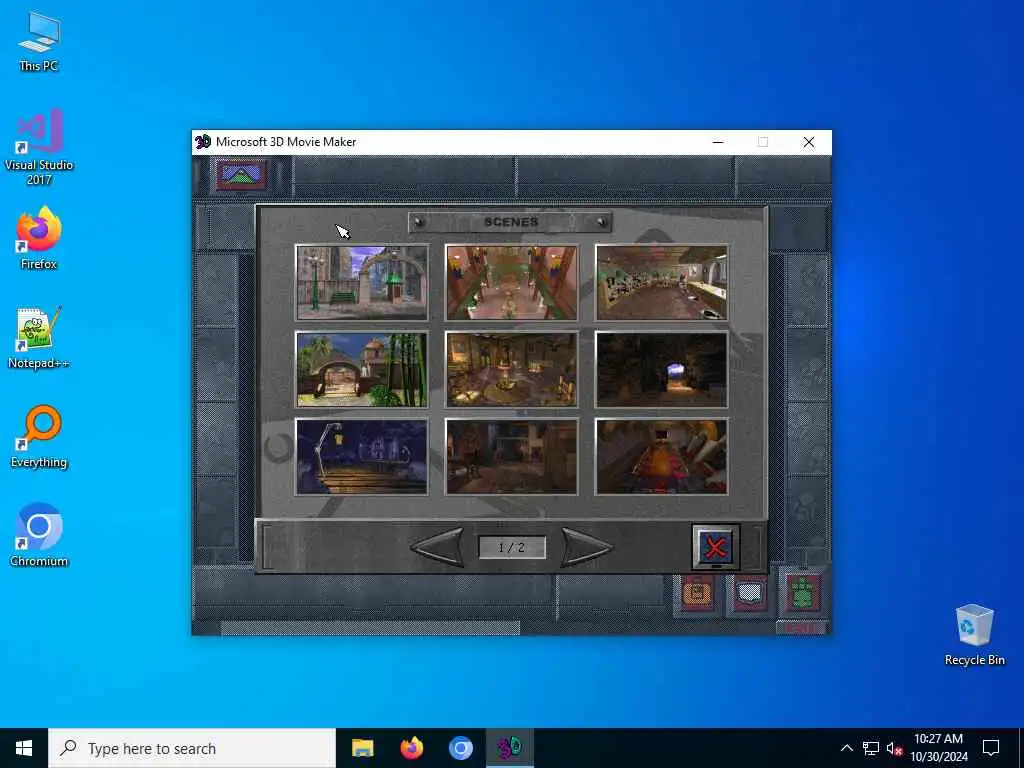
Task: Close the Microsoft 3D Movie Maker window
Action: point(808,142)
